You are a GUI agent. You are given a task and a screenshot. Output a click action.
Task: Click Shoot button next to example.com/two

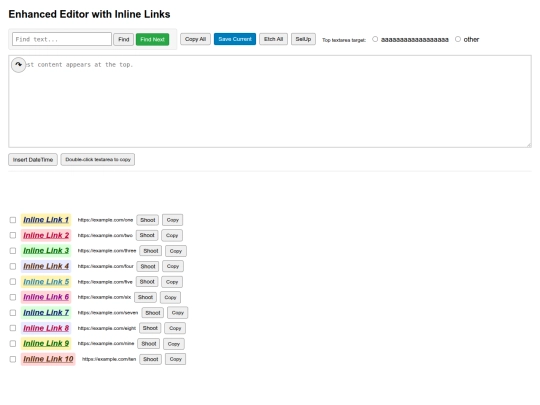[147, 235]
